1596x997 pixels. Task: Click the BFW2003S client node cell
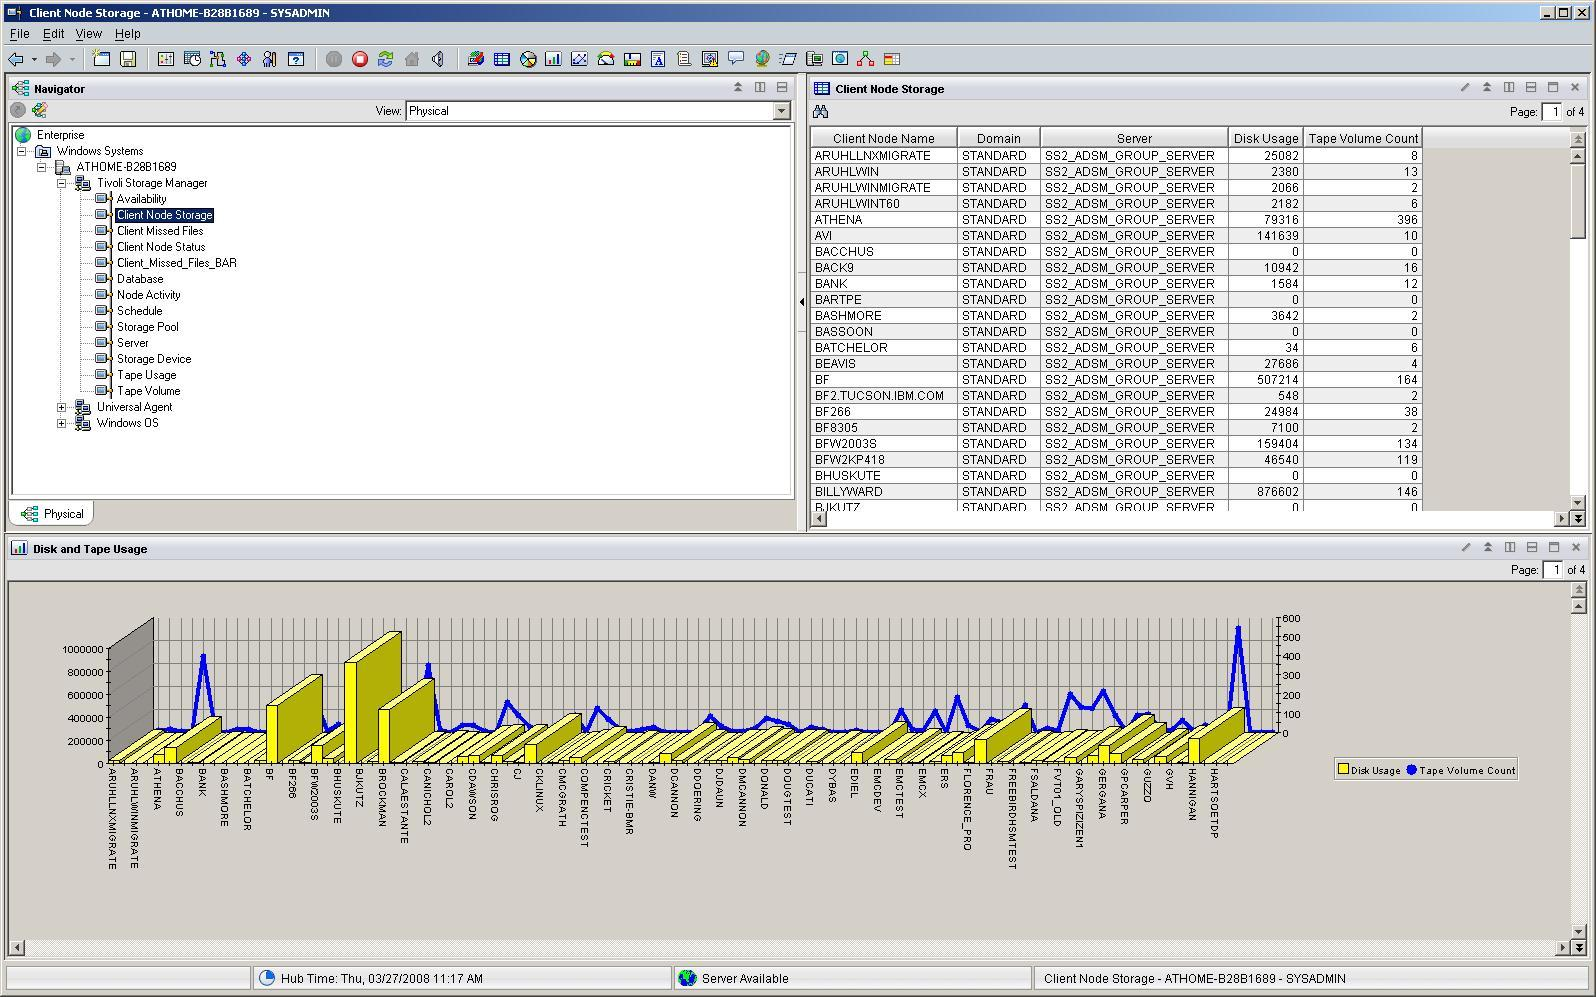(x=884, y=444)
